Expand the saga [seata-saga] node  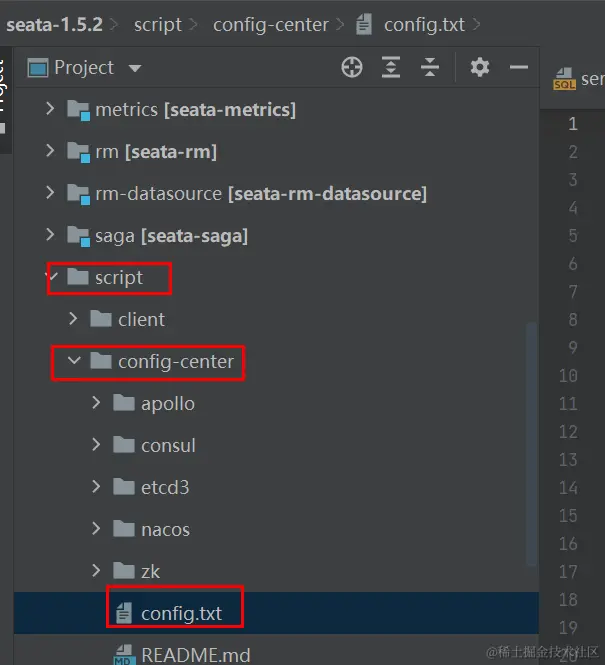coord(50,235)
